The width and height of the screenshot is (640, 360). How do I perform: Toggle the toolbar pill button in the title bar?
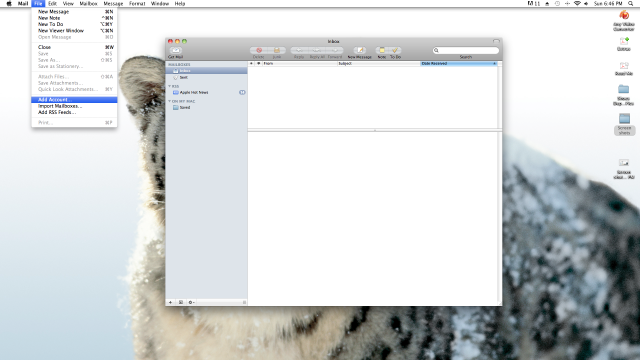click(496, 41)
